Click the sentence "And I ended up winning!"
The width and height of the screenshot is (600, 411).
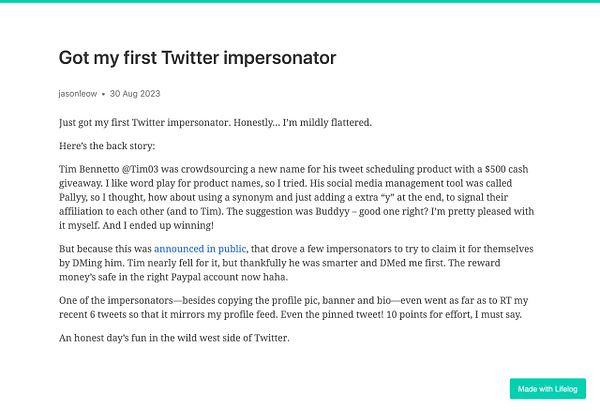click(x=158, y=225)
